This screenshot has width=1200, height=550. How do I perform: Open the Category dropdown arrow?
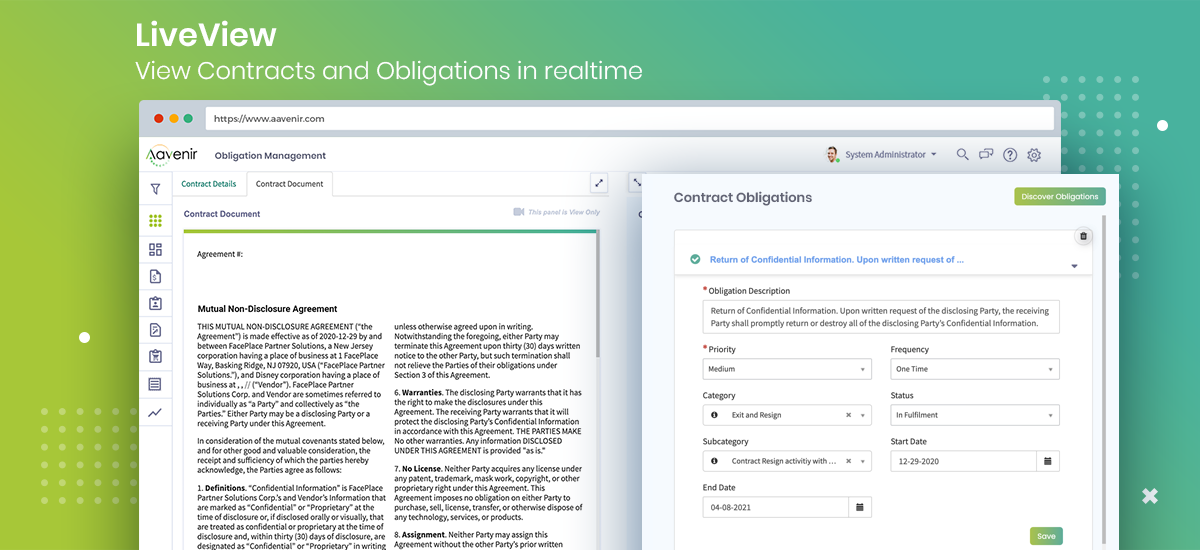(863, 415)
